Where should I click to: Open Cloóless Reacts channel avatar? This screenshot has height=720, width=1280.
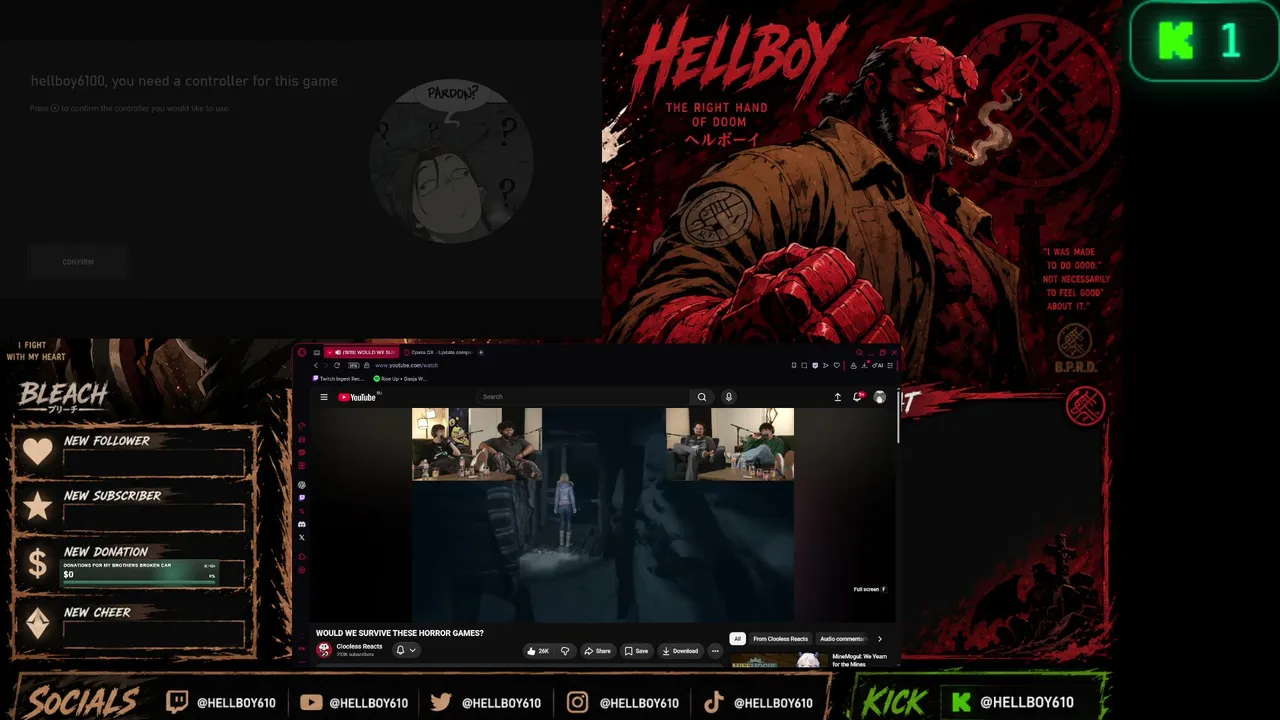pyautogui.click(x=324, y=650)
